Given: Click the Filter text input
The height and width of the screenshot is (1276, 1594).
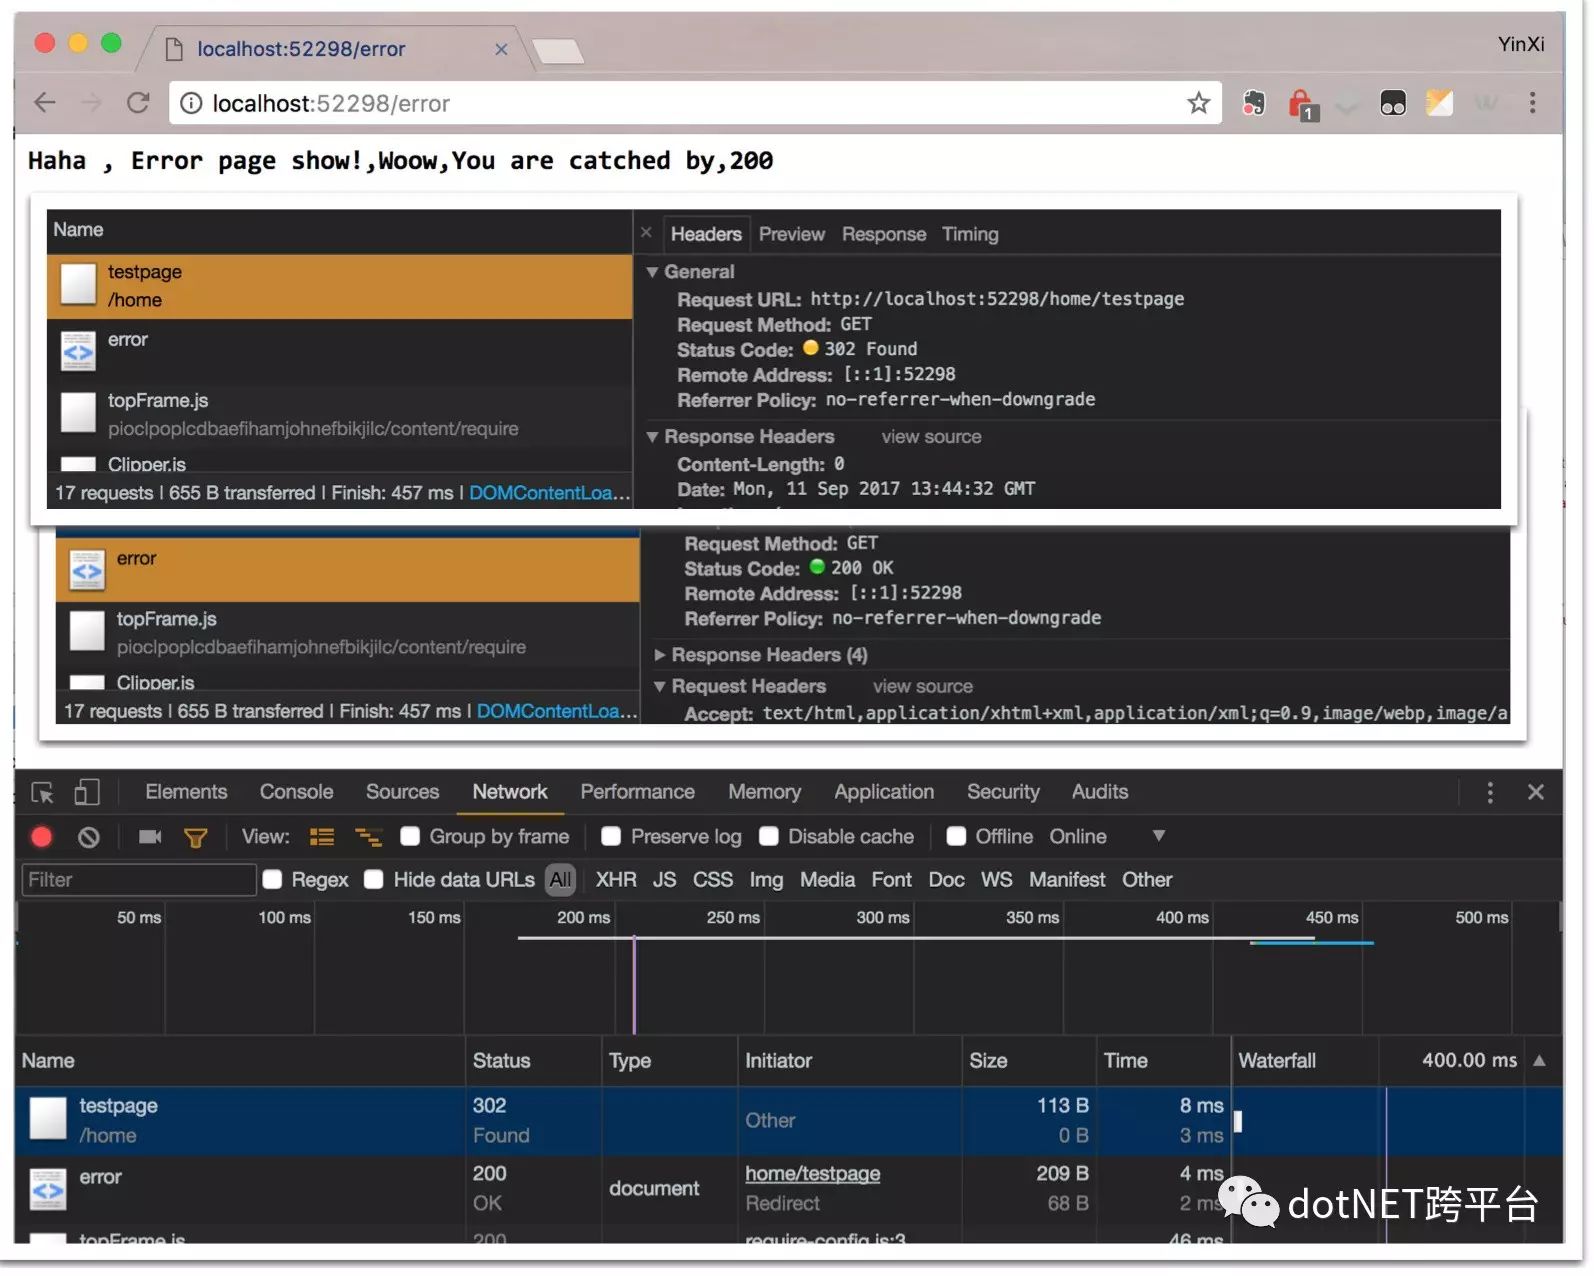Looking at the screenshot, I should tap(139, 880).
